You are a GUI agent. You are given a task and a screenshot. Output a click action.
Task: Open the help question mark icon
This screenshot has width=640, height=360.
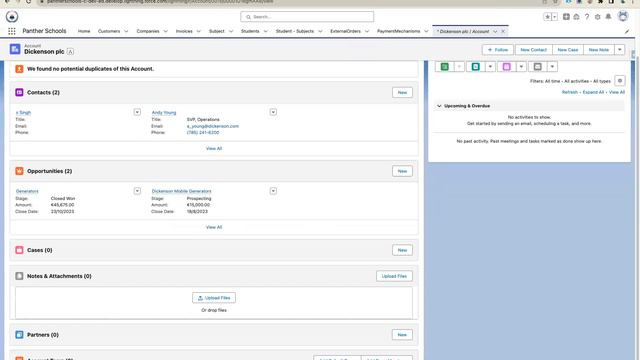click(x=587, y=17)
